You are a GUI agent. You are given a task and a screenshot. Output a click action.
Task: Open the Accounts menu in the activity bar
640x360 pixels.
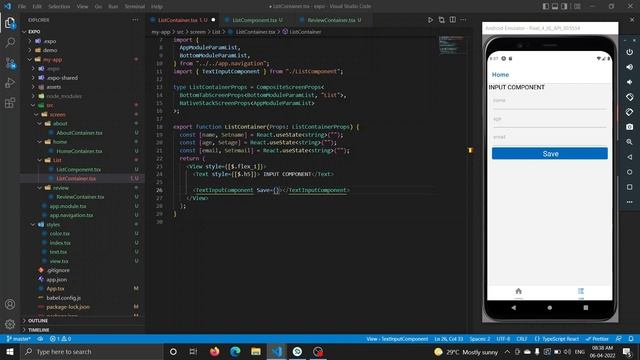(10, 304)
